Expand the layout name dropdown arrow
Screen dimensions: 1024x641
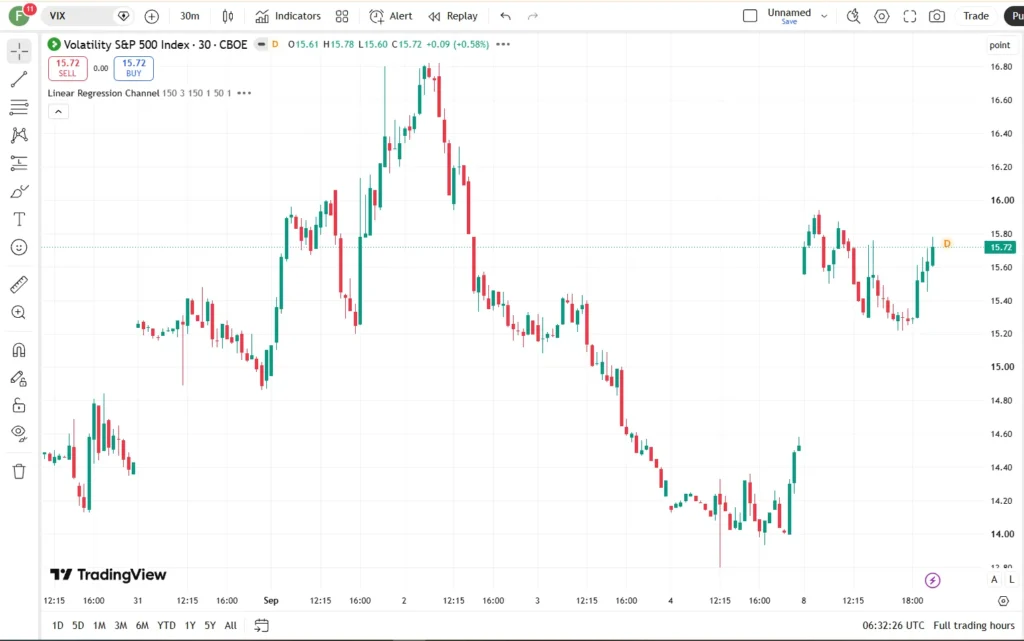(824, 16)
